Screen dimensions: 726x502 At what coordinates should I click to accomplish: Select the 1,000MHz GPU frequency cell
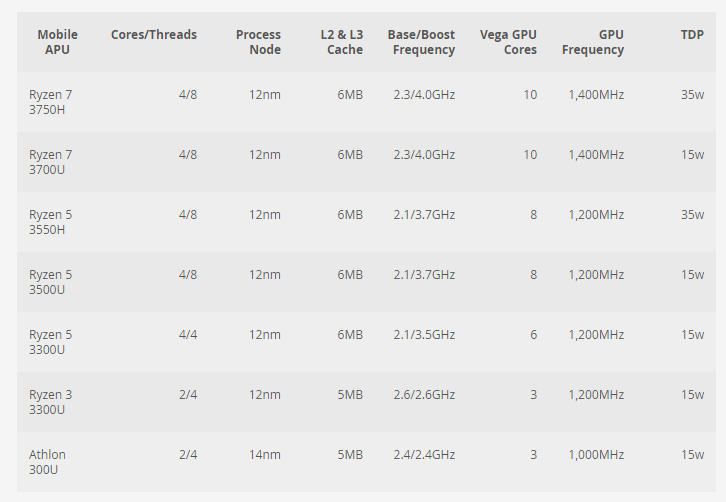(596, 455)
